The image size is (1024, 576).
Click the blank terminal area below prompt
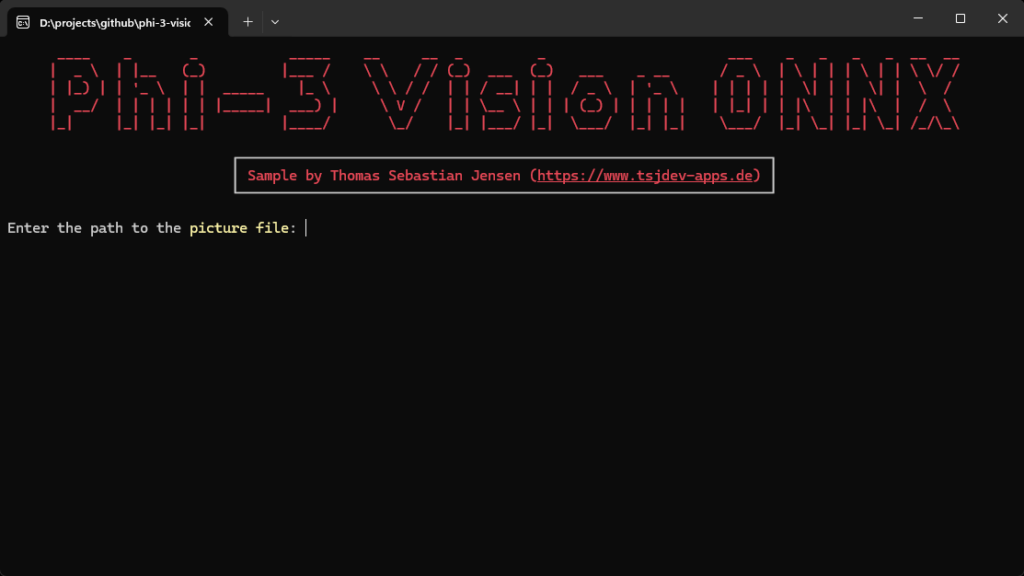point(512,400)
